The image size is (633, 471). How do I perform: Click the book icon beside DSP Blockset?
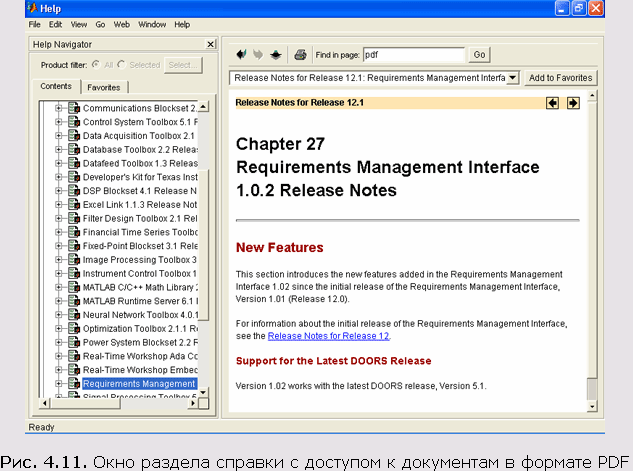74,190
